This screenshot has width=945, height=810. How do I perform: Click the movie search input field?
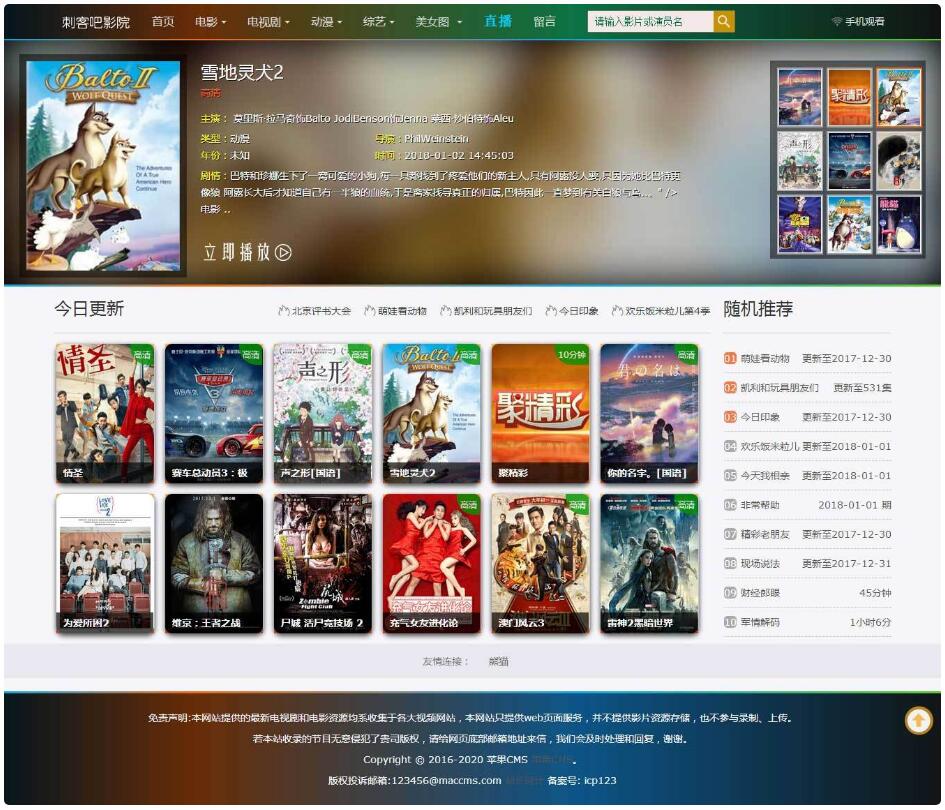coord(644,20)
